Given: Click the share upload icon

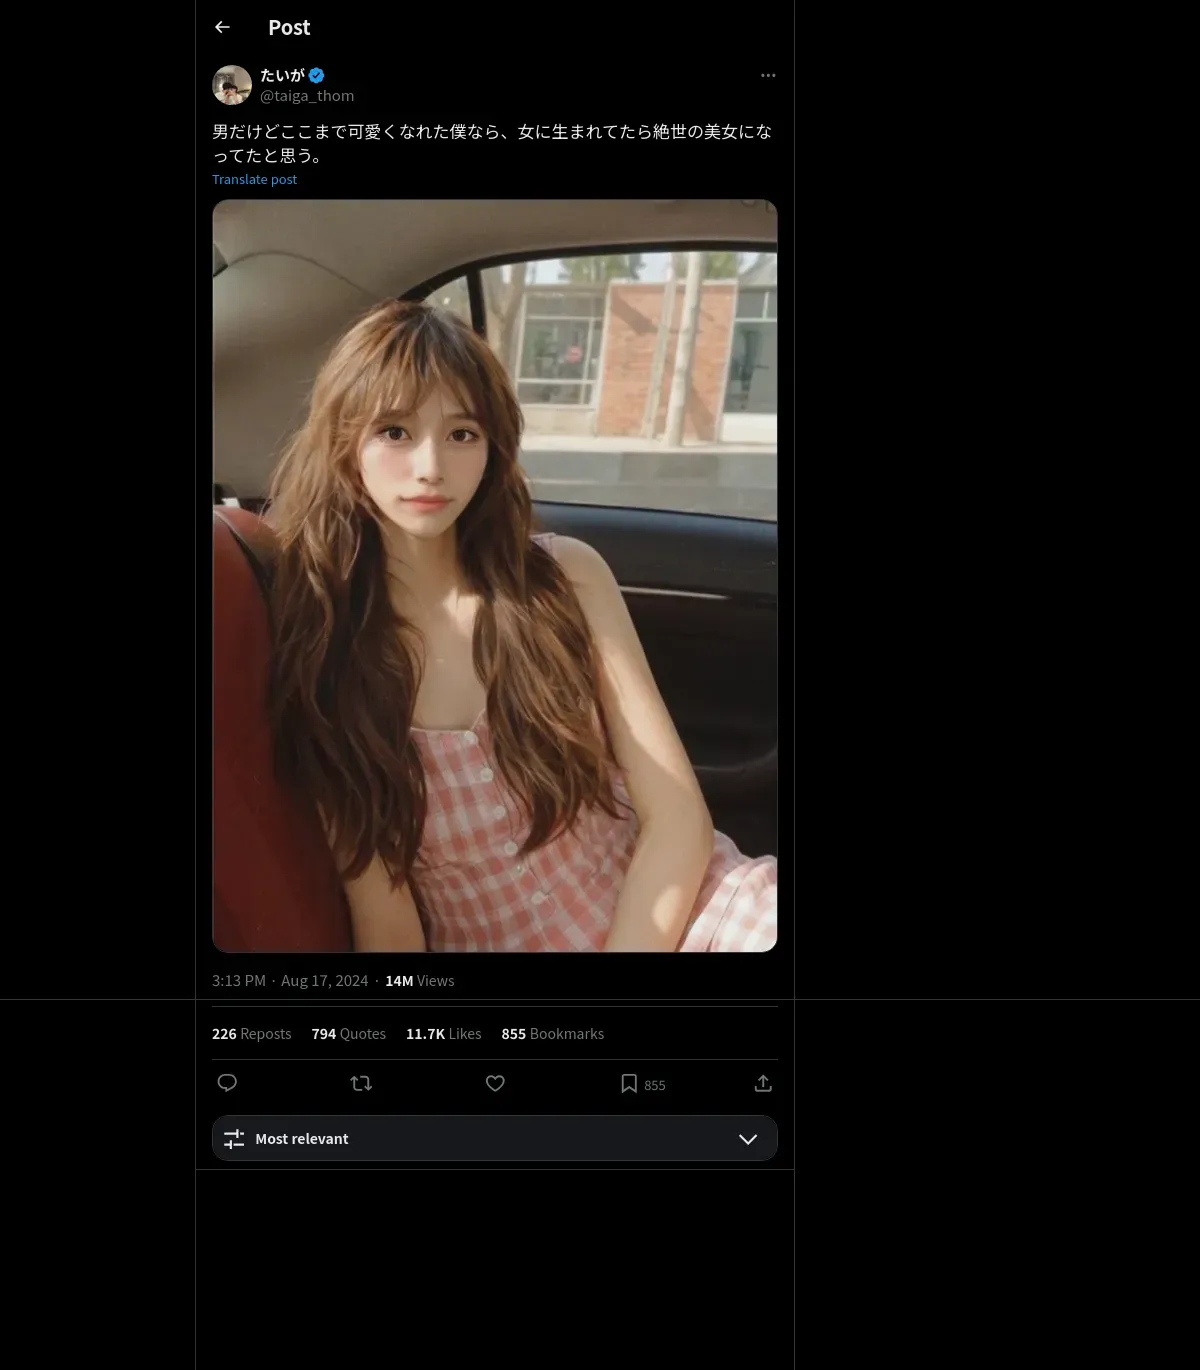Looking at the screenshot, I should coord(763,1083).
